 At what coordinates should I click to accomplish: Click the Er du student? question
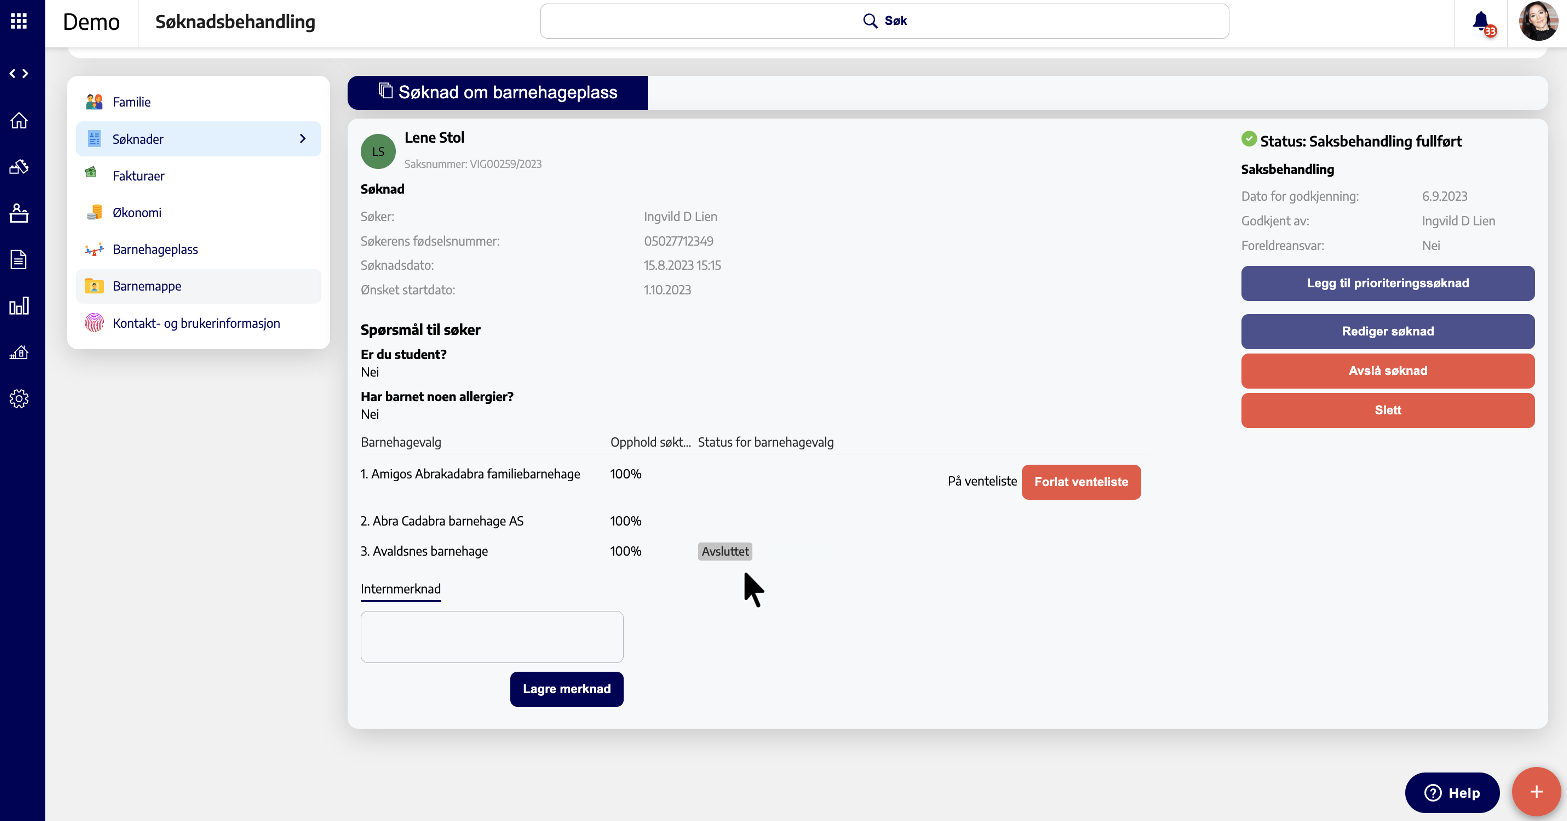tap(404, 355)
